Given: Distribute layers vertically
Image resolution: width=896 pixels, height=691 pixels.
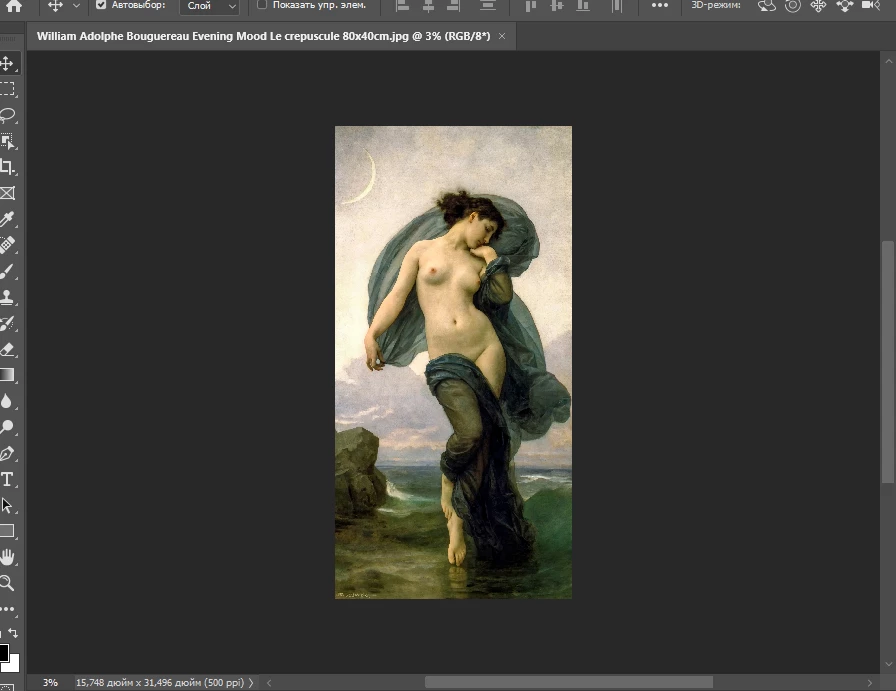Looking at the screenshot, I should tap(487, 6).
